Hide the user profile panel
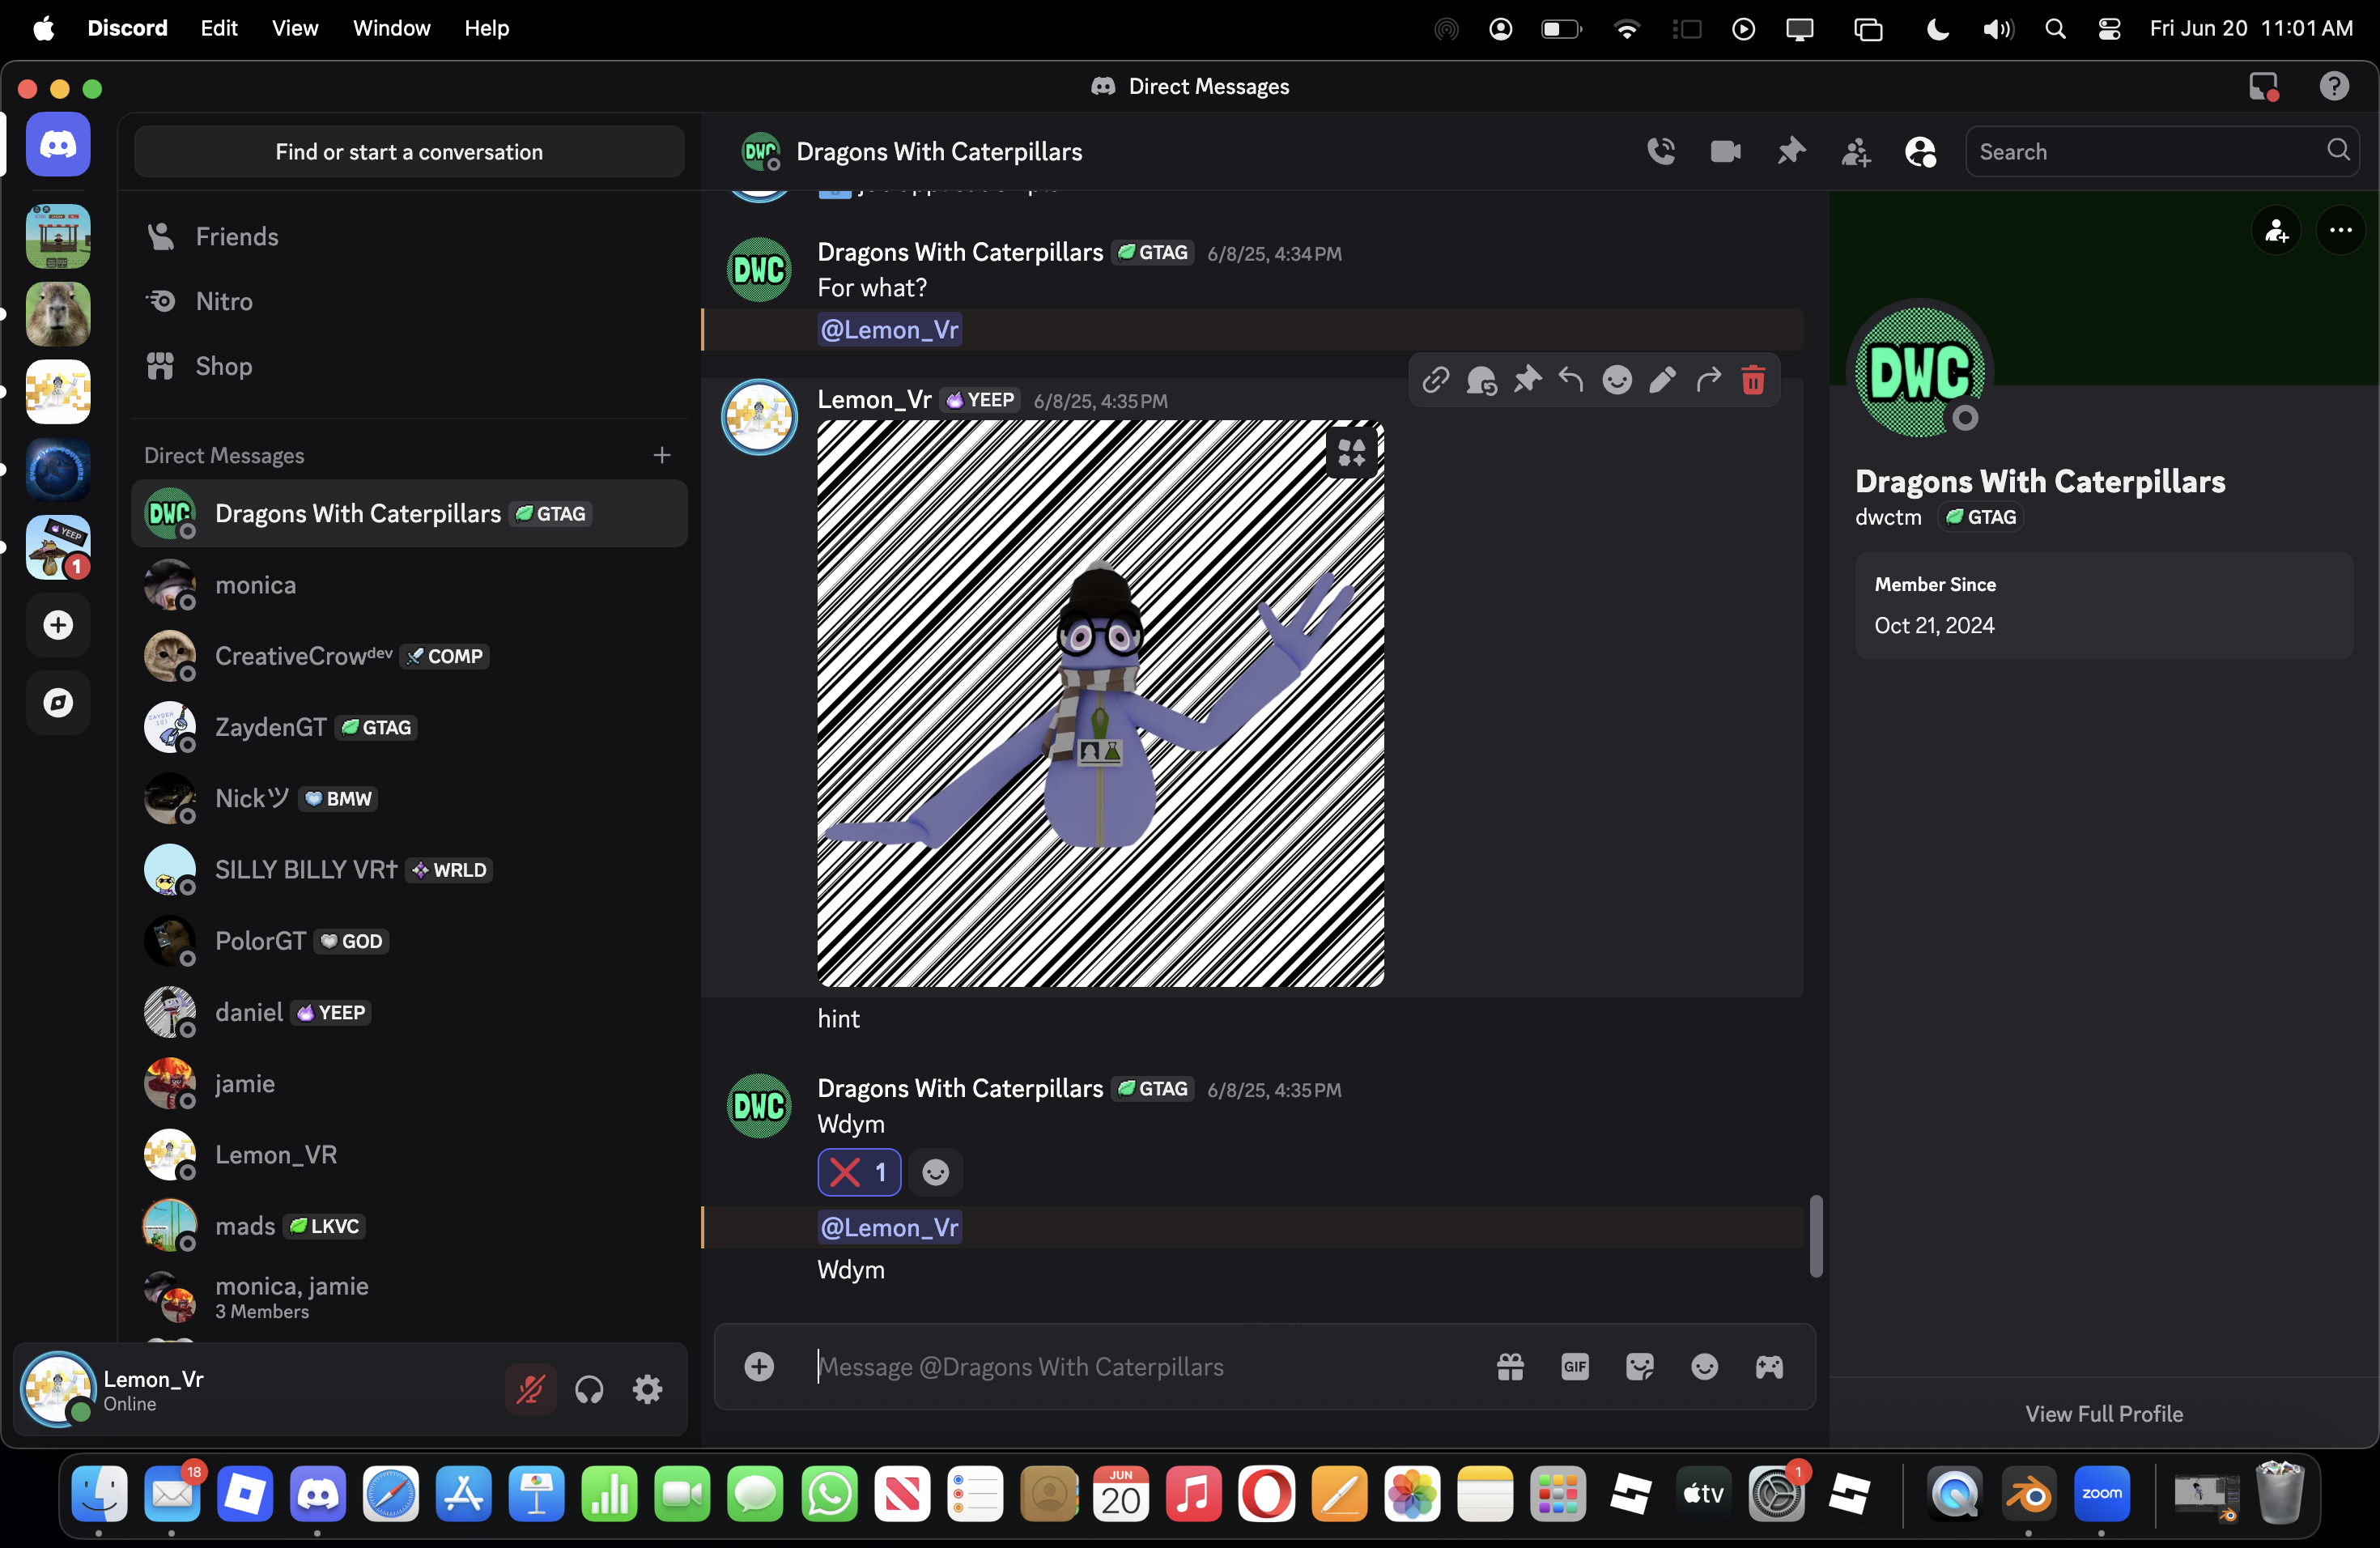This screenshot has width=2380, height=1548. tap(1920, 152)
